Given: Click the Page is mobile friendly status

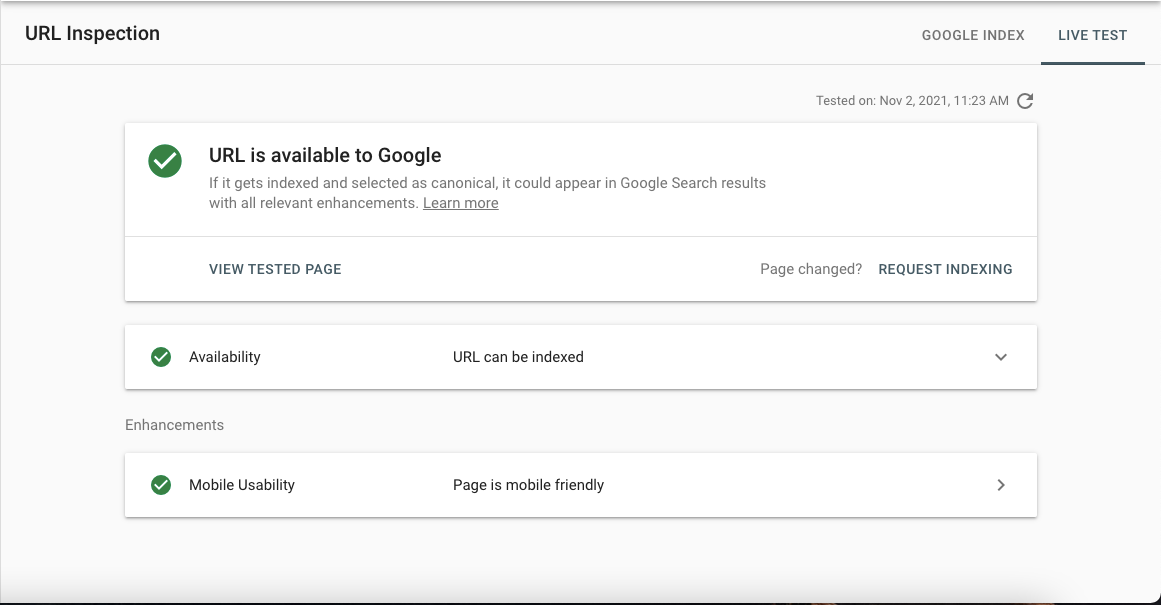Looking at the screenshot, I should (x=529, y=485).
